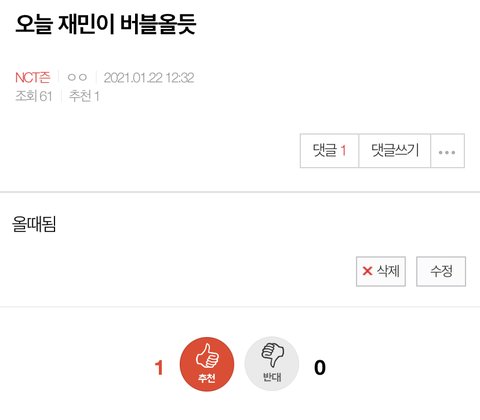
Task: Click the 반대 label inside the gray circle
Action: (x=272, y=377)
